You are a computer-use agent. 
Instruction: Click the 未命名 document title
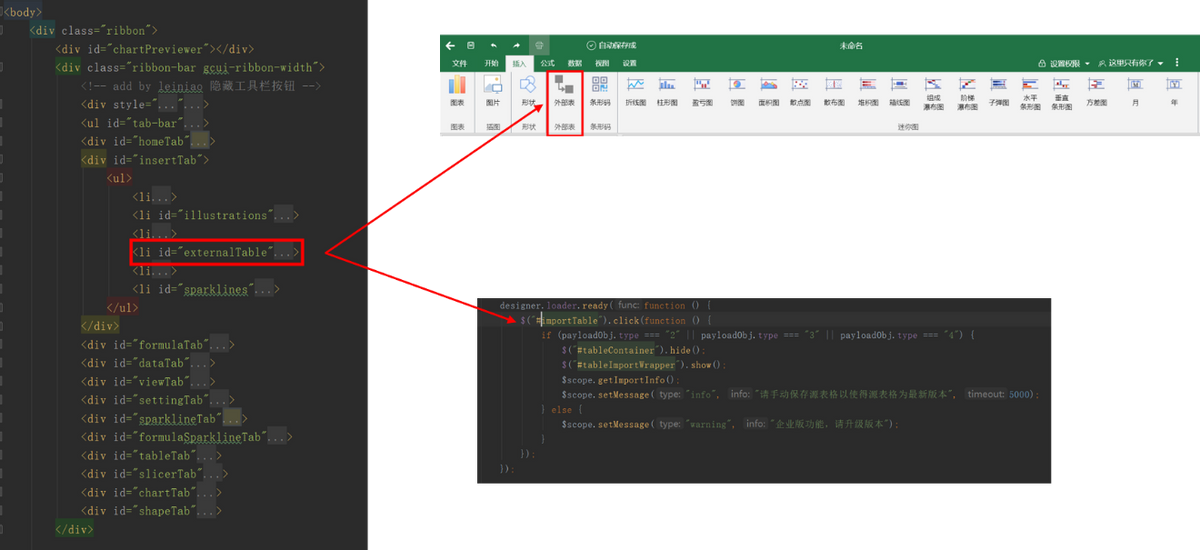(851, 45)
